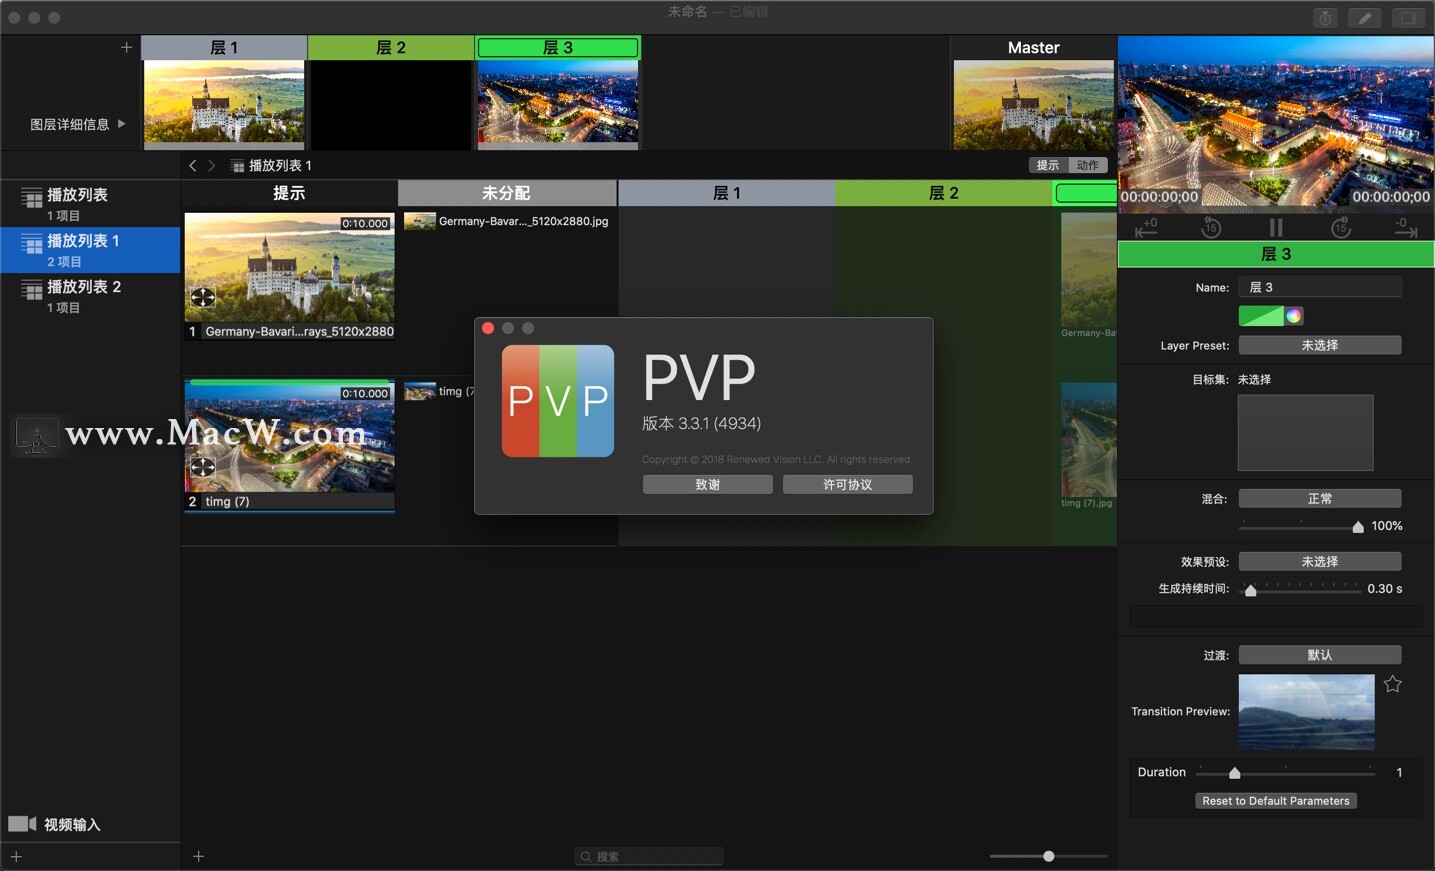Click the forward 15 seconds icon
1435x871 pixels.
1339,227
